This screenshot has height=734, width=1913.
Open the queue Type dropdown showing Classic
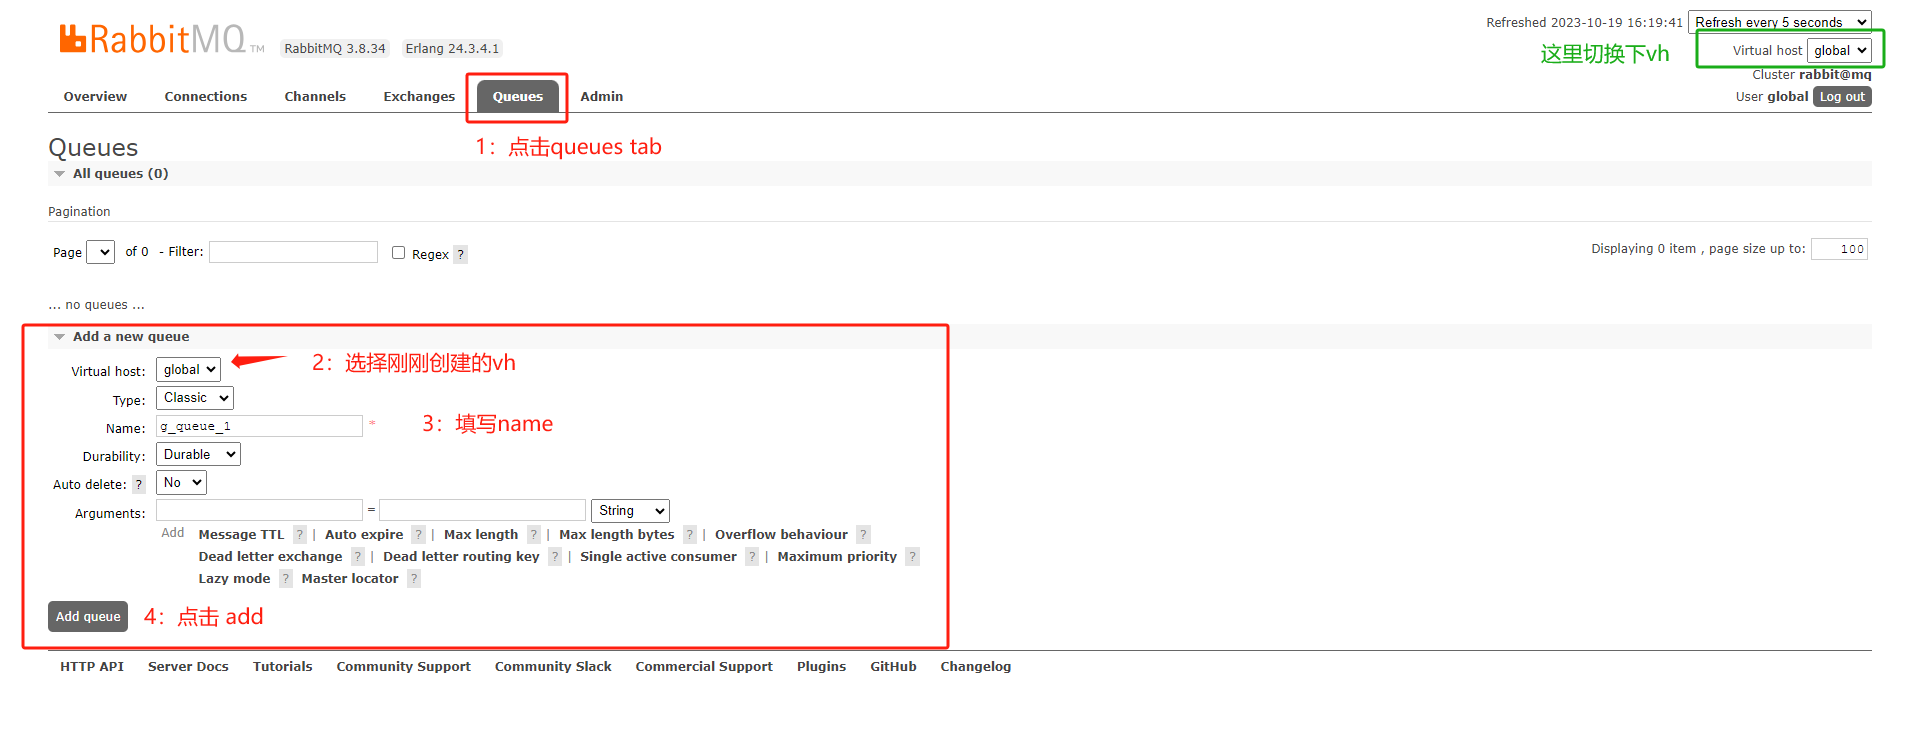point(195,398)
